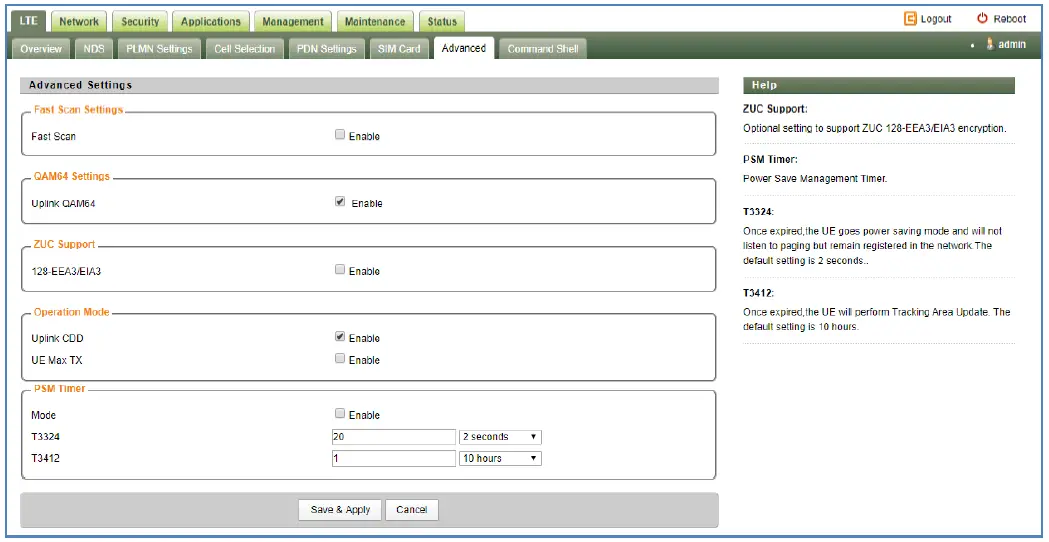This screenshot has width=1049, height=542.
Task: Click the ZUC Support help heading
Action: (x=775, y=108)
